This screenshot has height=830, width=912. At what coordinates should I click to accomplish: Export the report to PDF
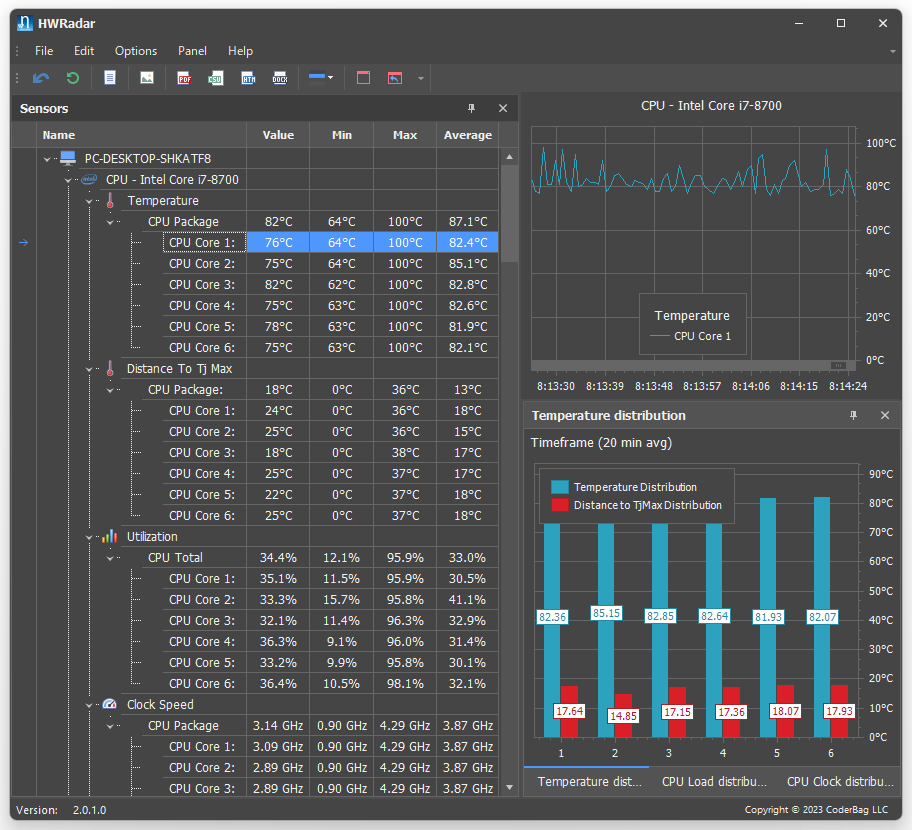pyautogui.click(x=184, y=78)
